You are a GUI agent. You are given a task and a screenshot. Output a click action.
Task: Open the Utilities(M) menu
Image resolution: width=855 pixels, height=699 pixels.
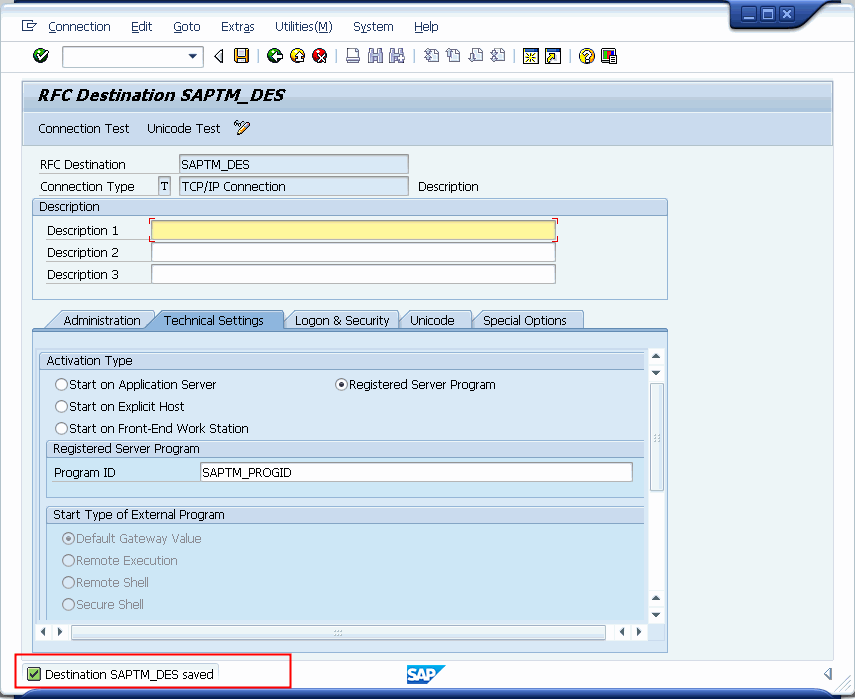click(304, 27)
